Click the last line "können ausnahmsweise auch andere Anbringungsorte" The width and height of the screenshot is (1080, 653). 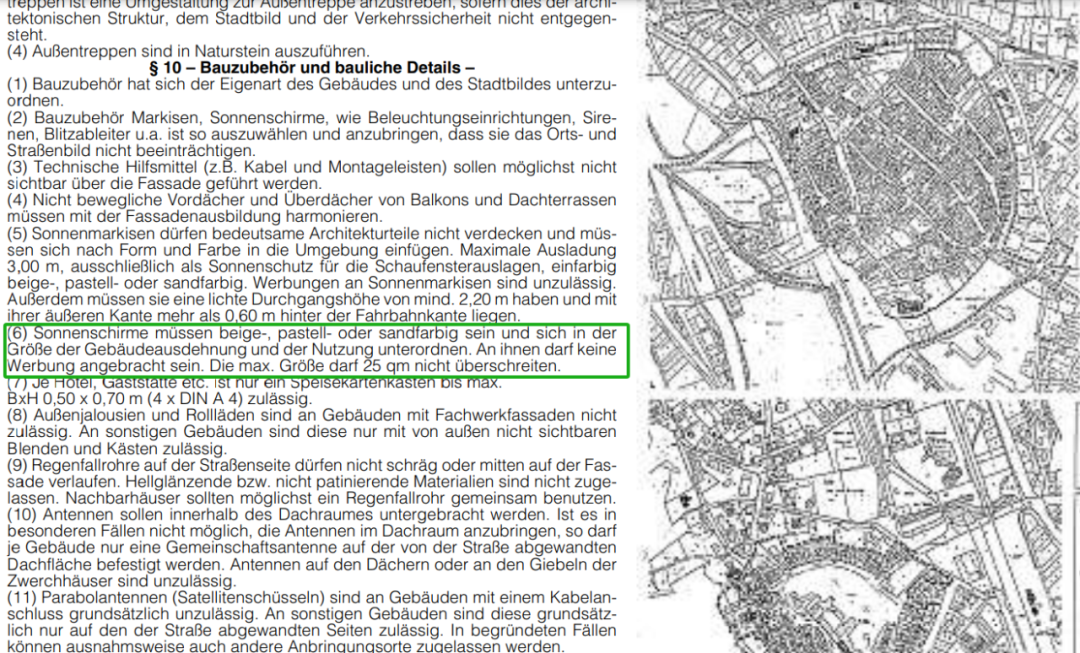(x=286, y=646)
